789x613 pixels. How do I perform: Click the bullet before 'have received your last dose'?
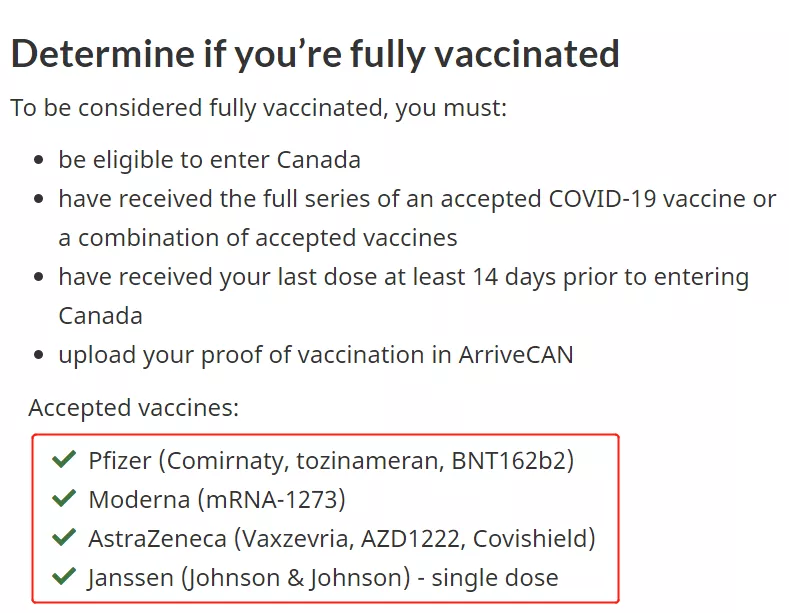click(39, 277)
